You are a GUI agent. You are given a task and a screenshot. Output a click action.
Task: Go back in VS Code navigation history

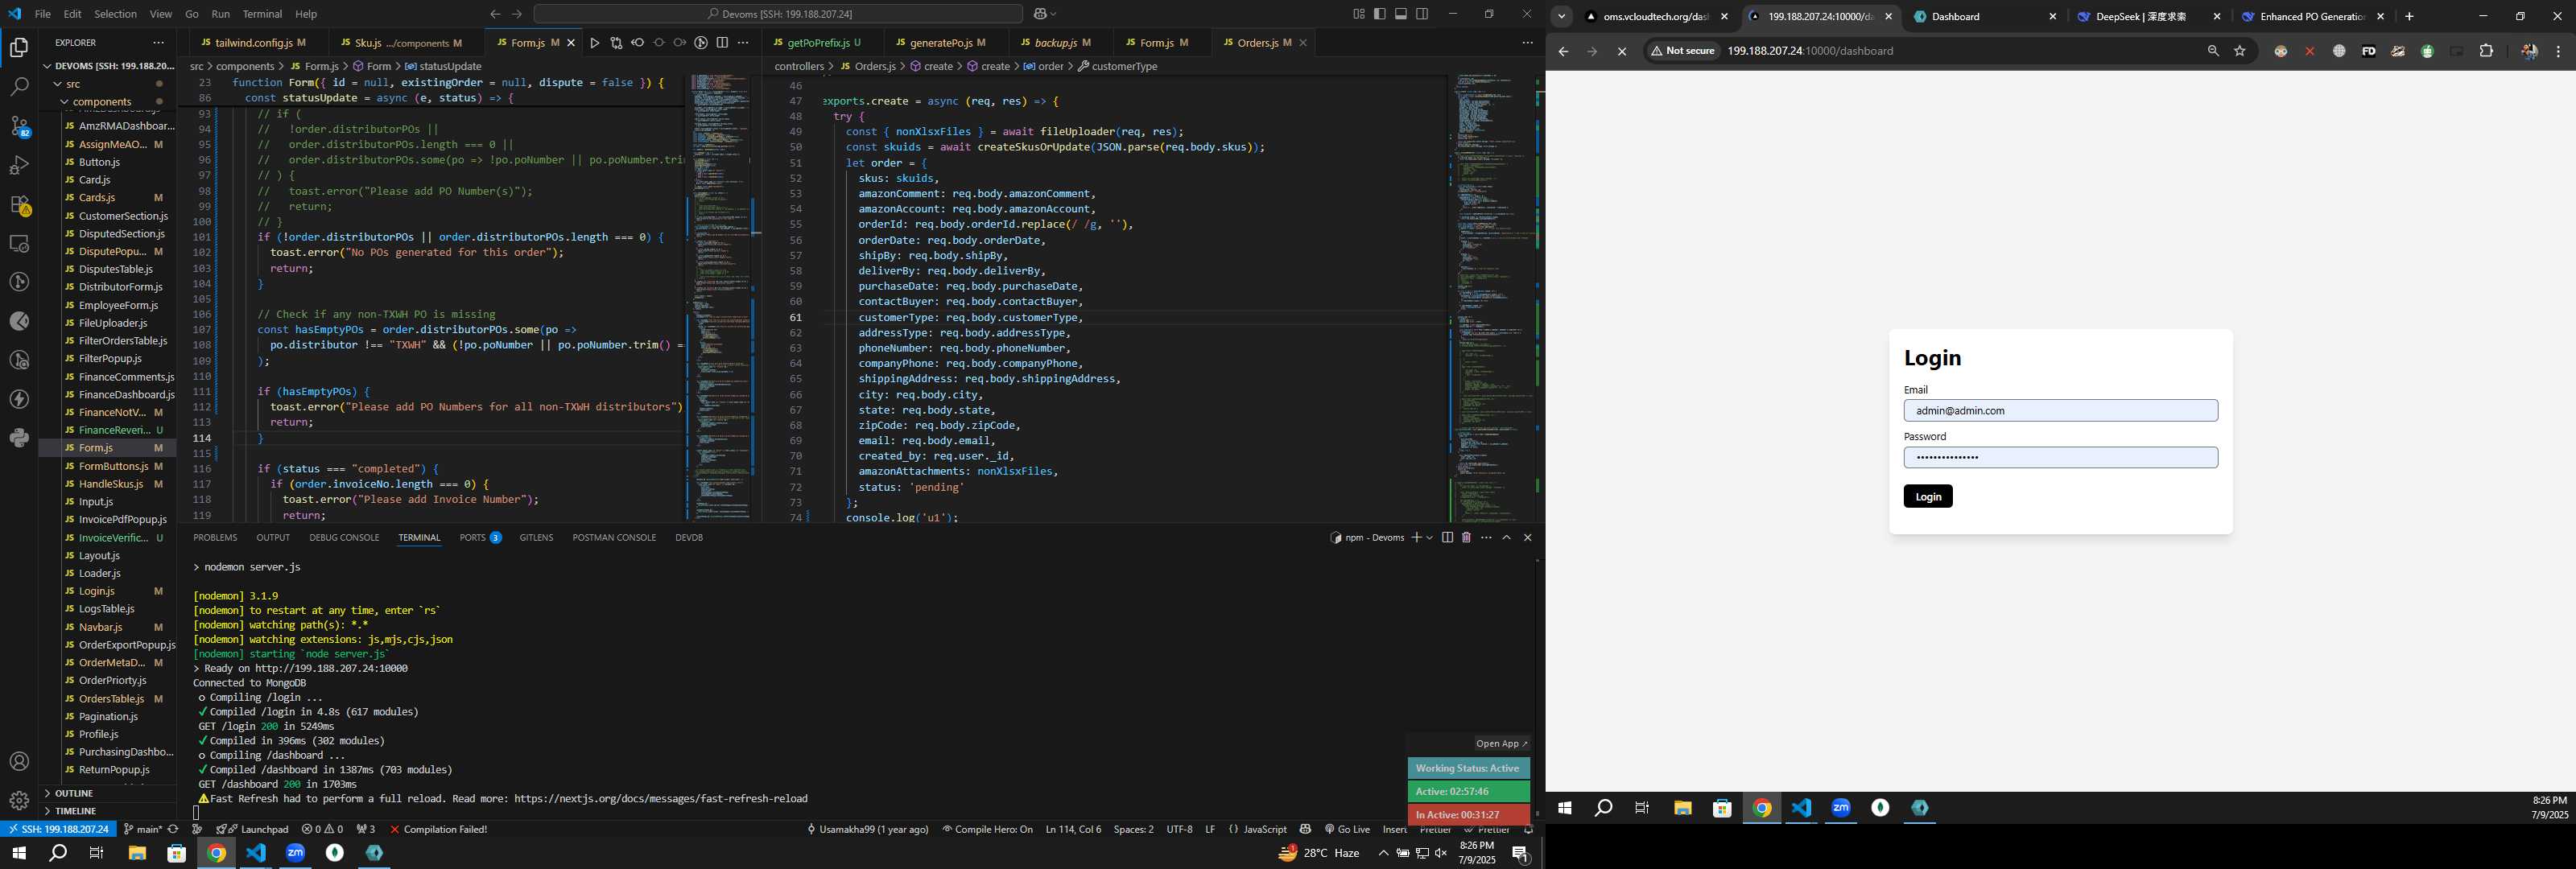pos(495,14)
